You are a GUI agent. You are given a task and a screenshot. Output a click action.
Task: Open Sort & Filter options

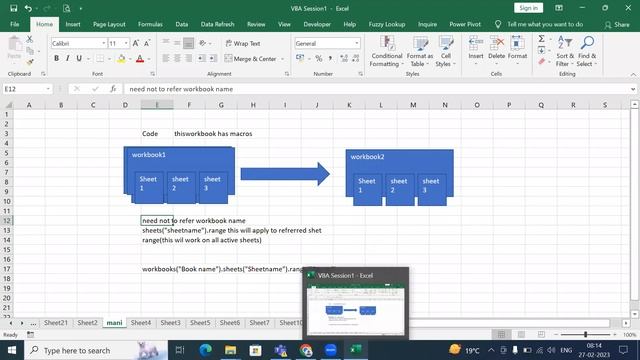pyautogui.click(x=565, y=51)
